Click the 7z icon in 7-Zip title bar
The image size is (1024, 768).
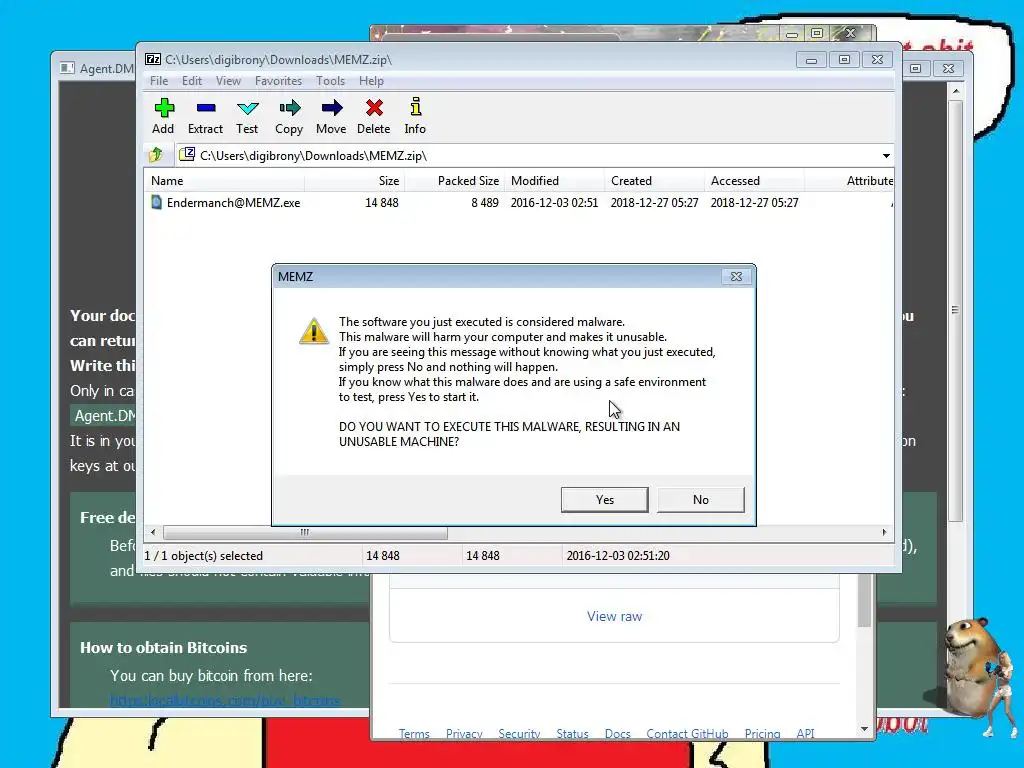tap(153, 59)
